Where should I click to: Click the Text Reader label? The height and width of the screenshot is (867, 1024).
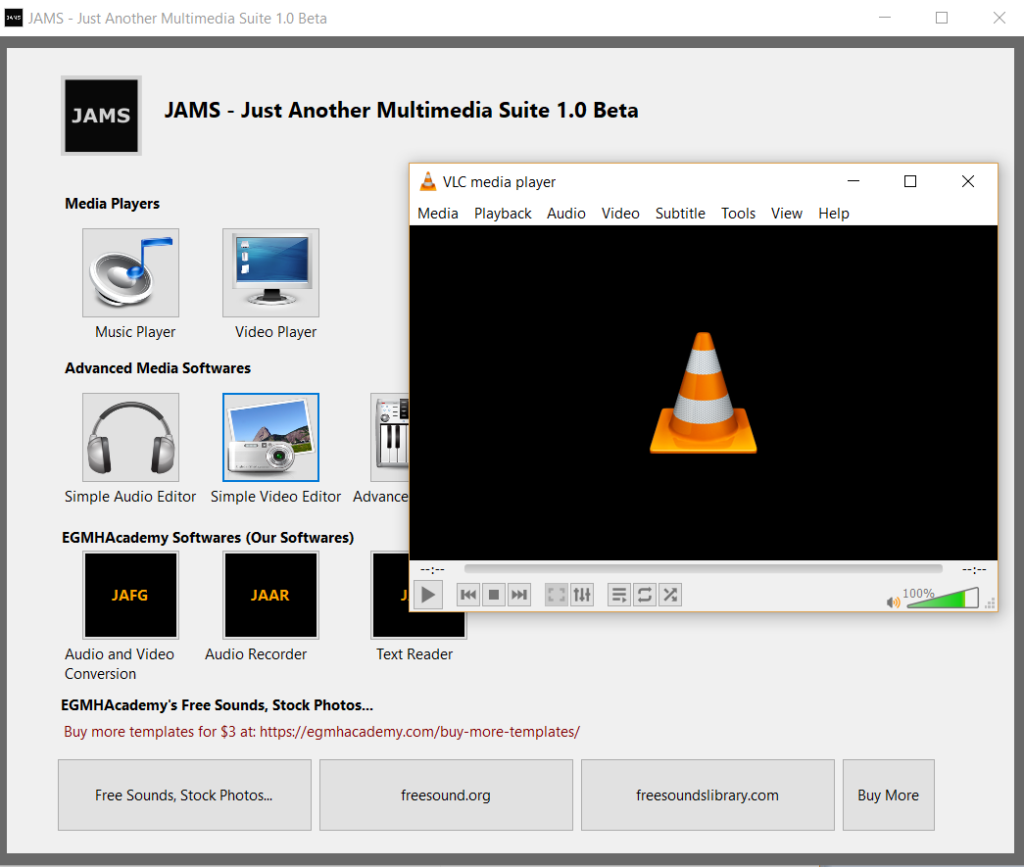(414, 654)
